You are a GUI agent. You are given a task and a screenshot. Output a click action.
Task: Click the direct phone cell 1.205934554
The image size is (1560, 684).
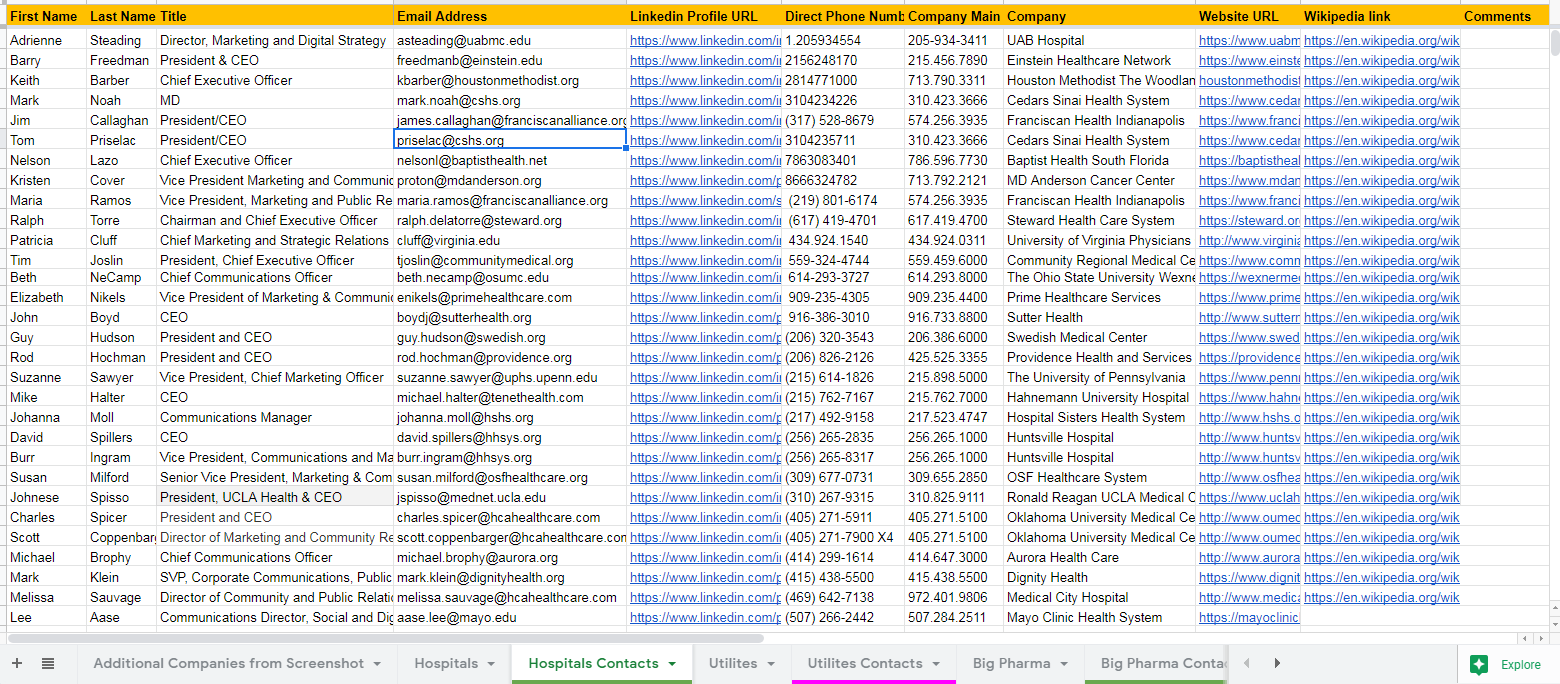(843, 40)
